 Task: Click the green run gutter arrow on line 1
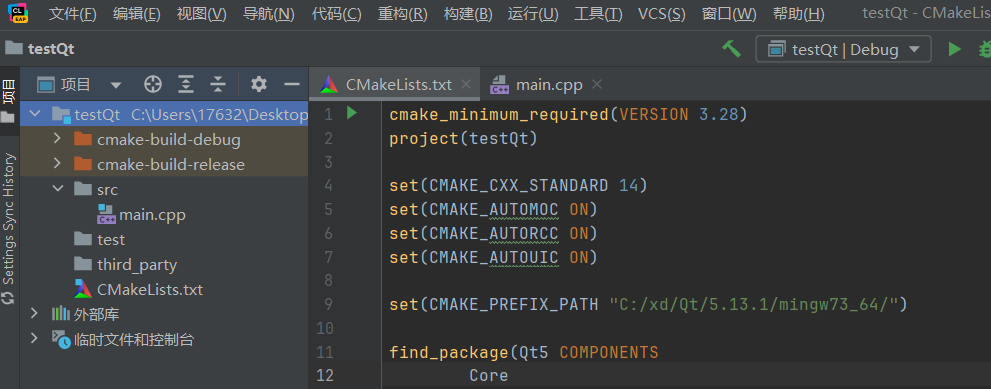352,113
